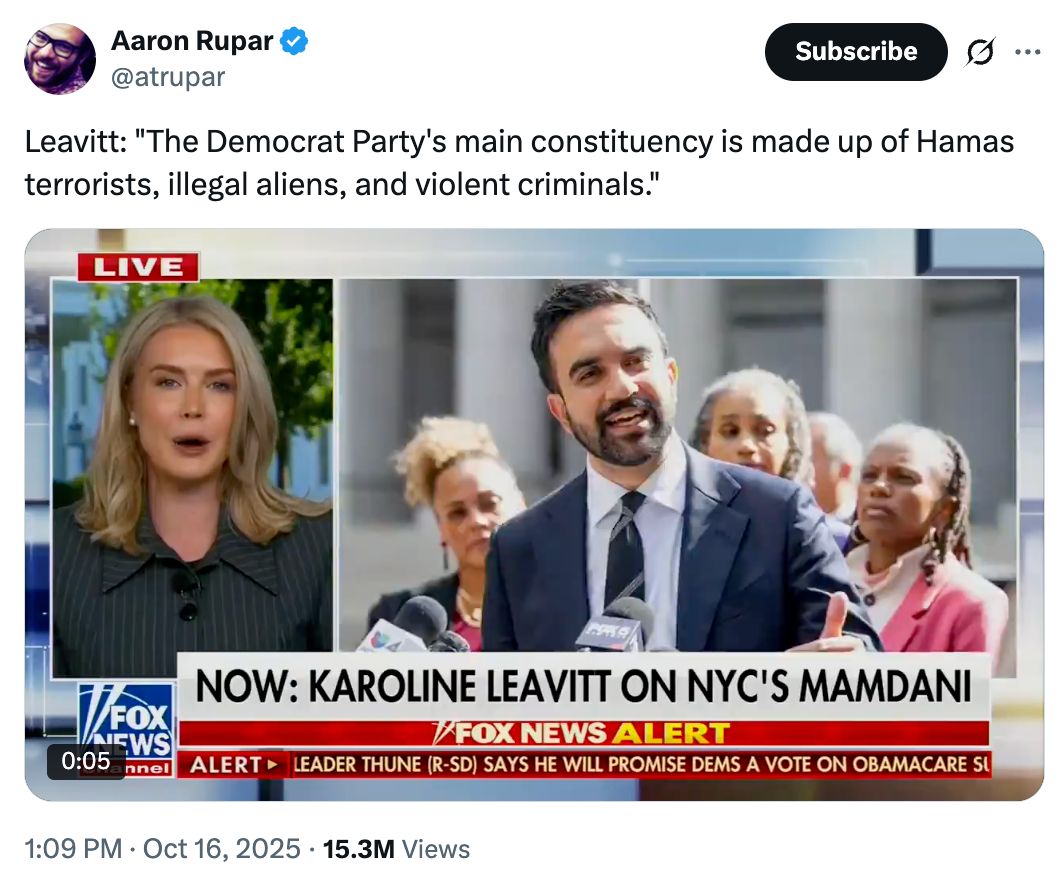
Task: Click the red LIVE badge on video
Action: (x=138, y=267)
